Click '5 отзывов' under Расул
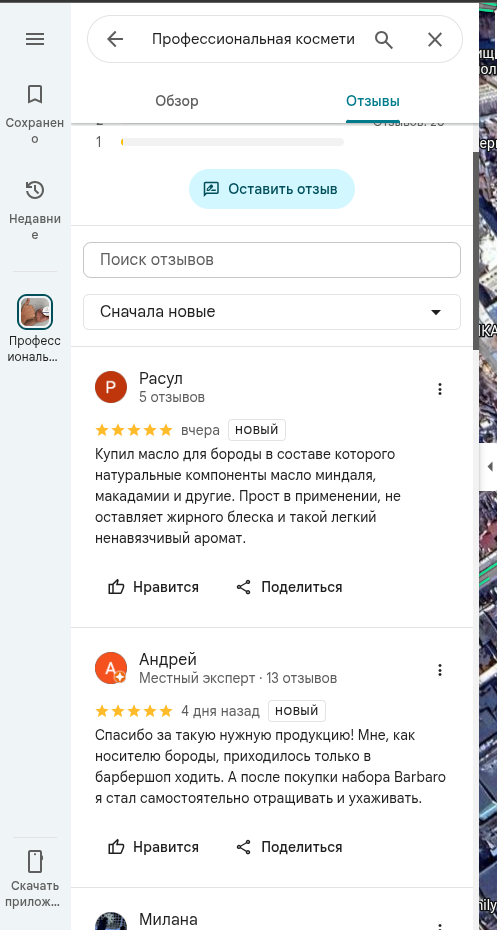Image resolution: width=497 pixels, height=930 pixels. [x=172, y=397]
